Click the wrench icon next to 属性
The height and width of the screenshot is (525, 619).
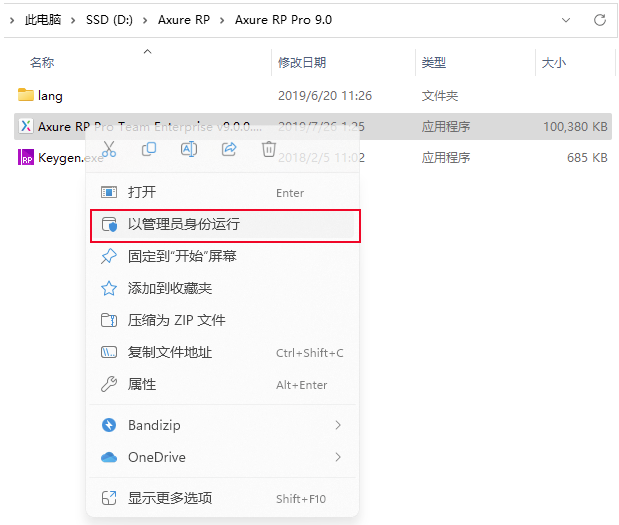pos(109,384)
